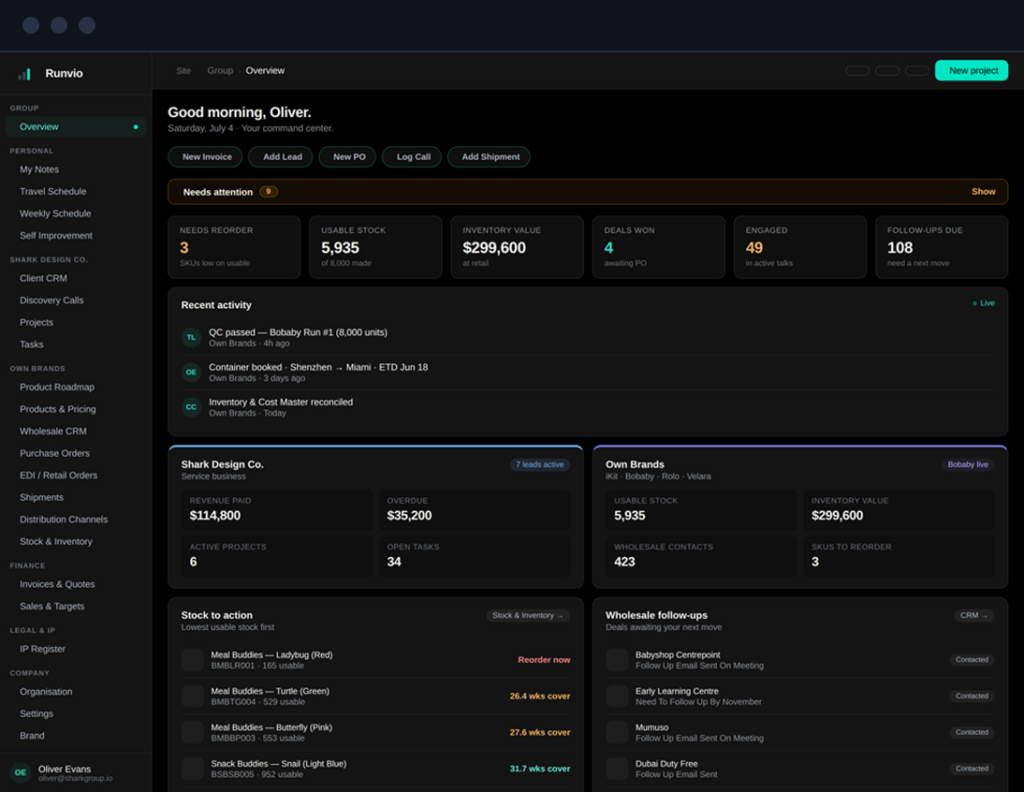
Task: Click the New project button
Action: 972,71
